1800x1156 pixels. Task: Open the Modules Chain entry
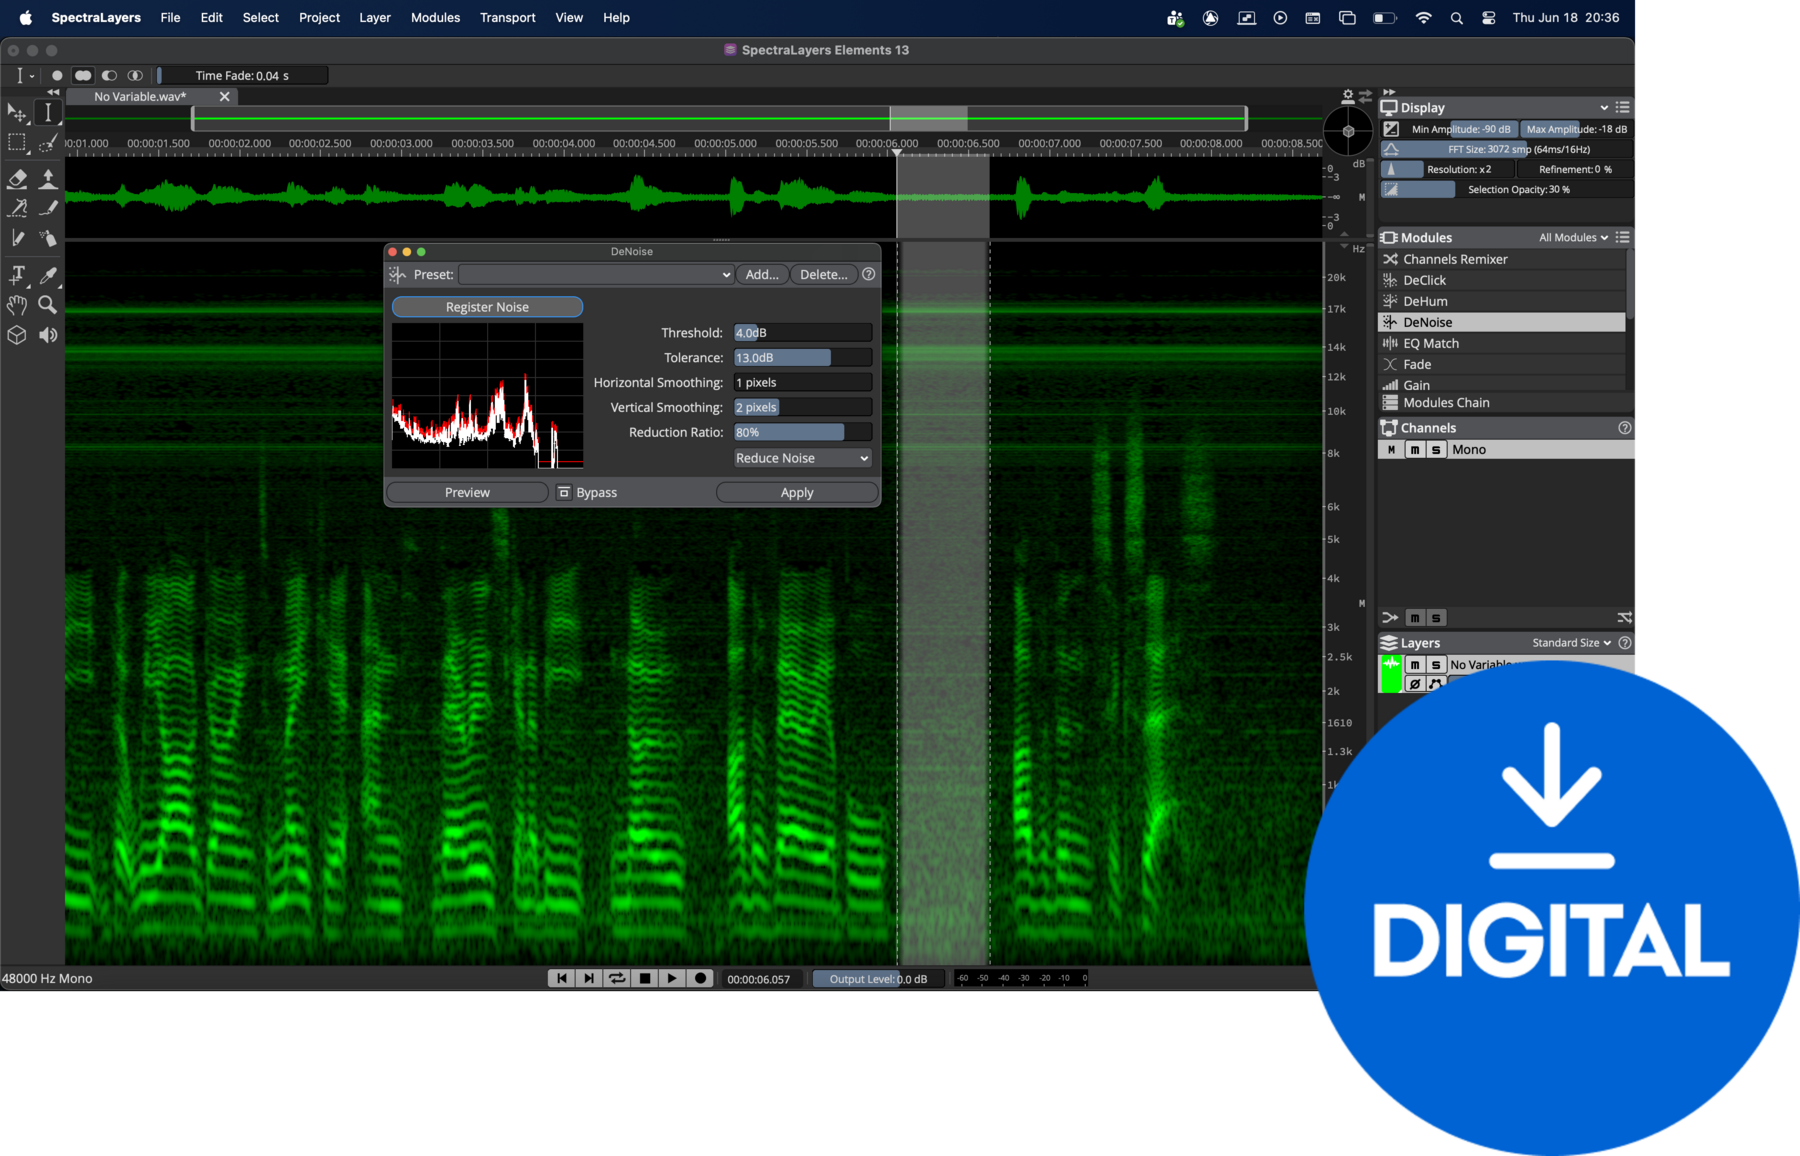tap(1506, 403)
